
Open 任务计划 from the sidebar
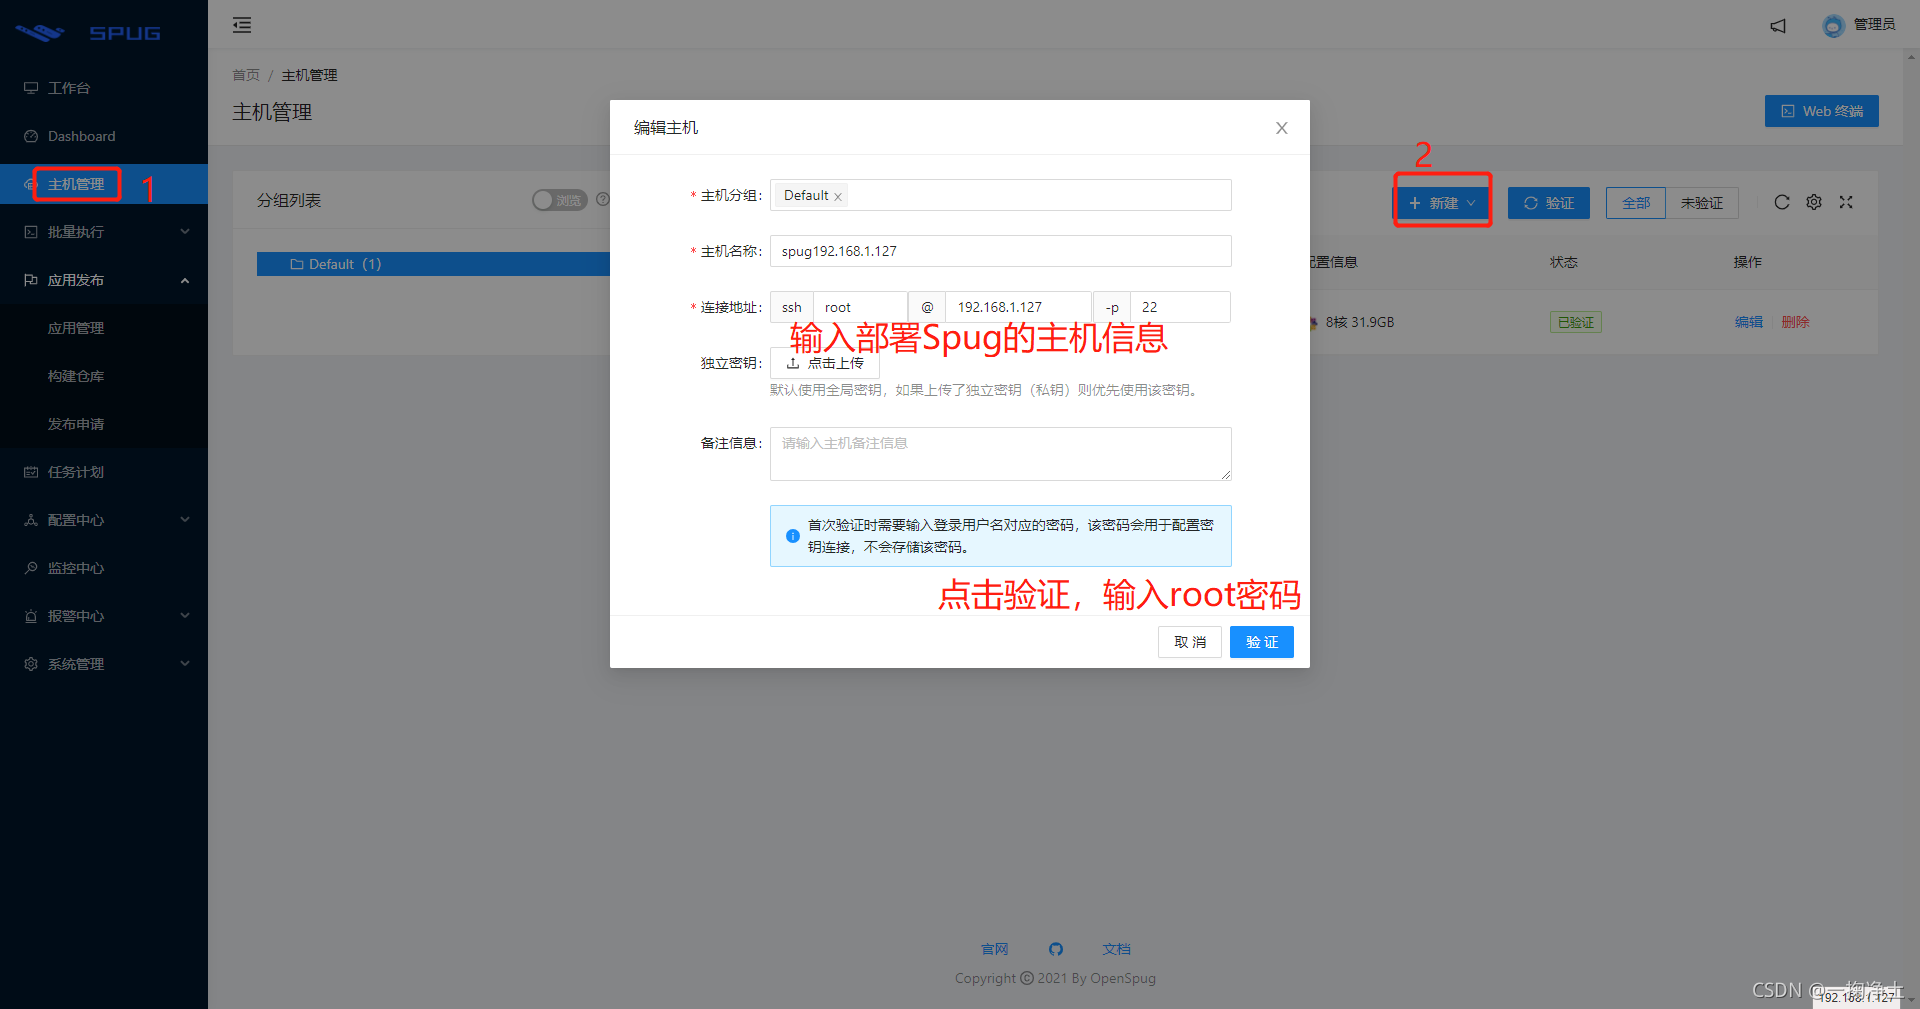74,471
